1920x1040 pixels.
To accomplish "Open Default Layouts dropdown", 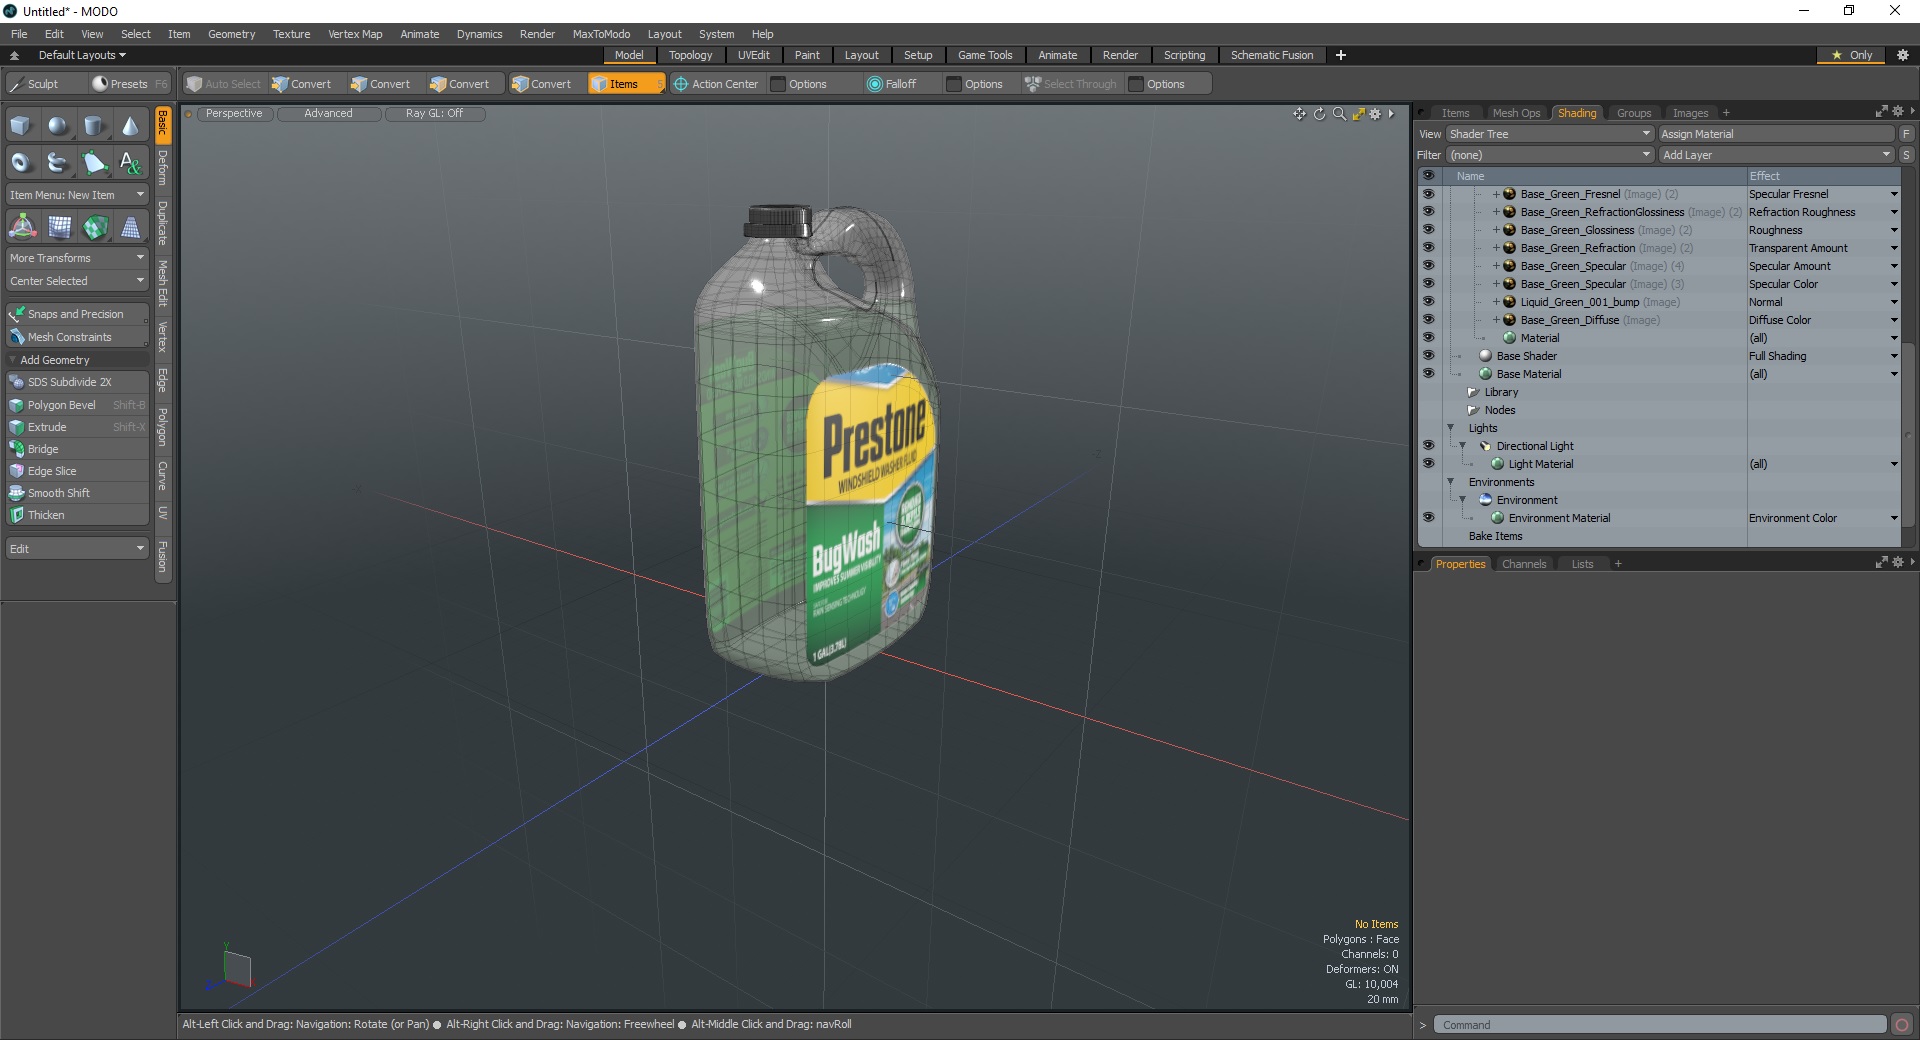I will click(82, 55).
